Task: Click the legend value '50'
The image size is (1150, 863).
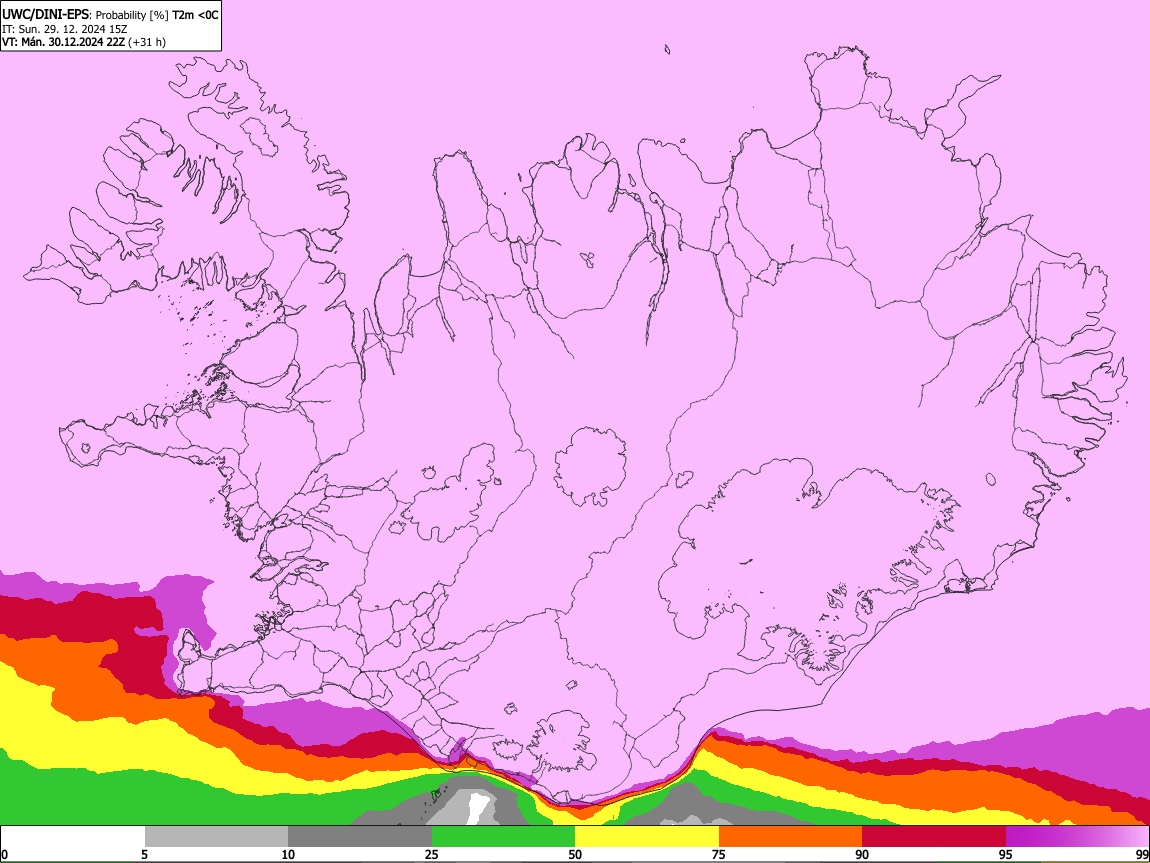Action: click(575, 855)
